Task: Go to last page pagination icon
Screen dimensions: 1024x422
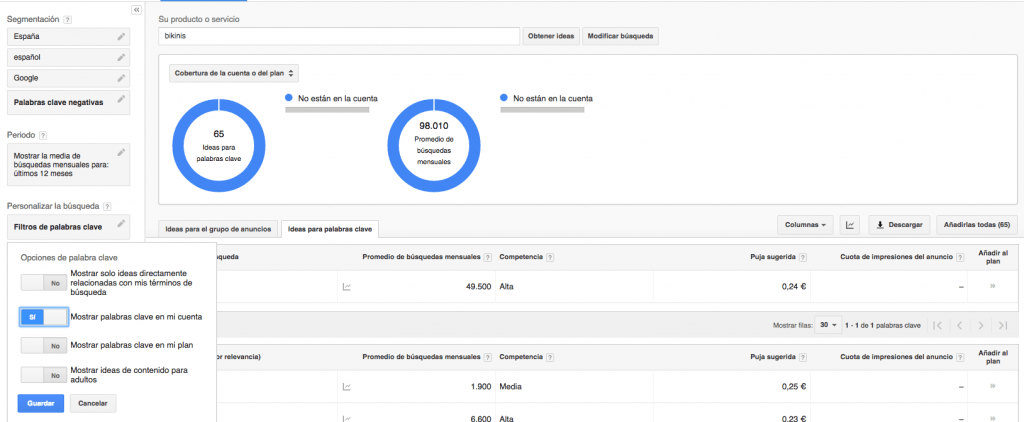Action: click(x=1002, y=325)
